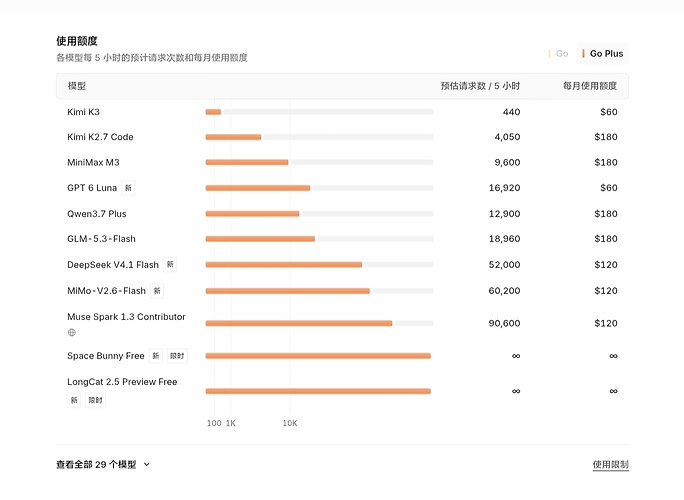684x500 pixels.
Task: Select the Muse Spark 1.3 Contributor name
Action: 127,317
